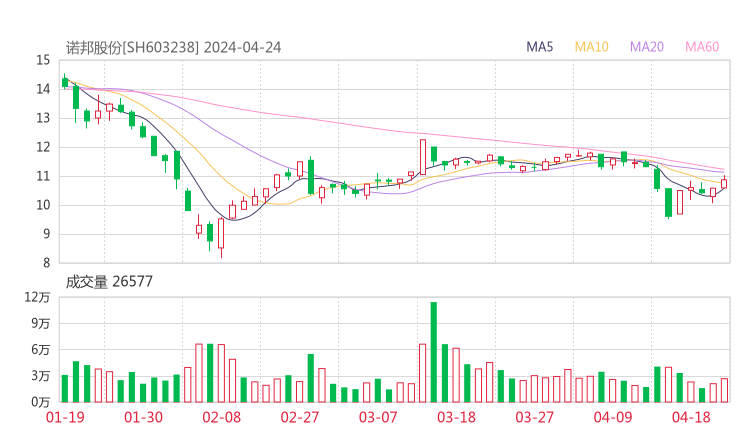Image resolution: width=740 pixels, height=440 pixels.
Task: Click the MA10 legend label
Action: tap(591, 47)
